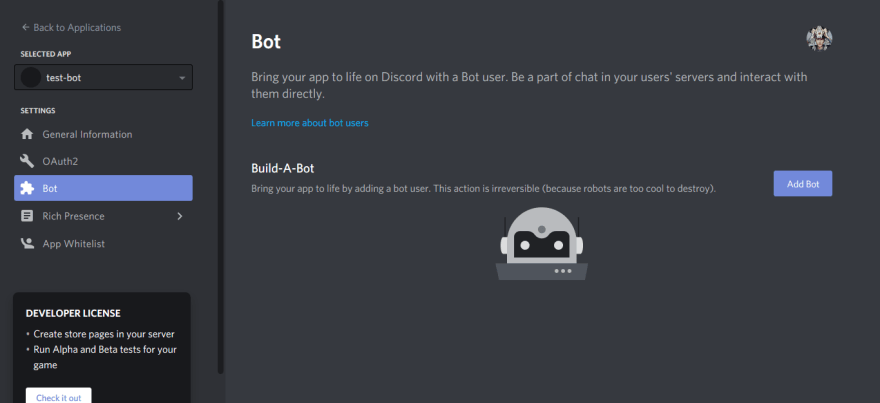Go back to Applications

pyautogui.click(x=71, y=28)
